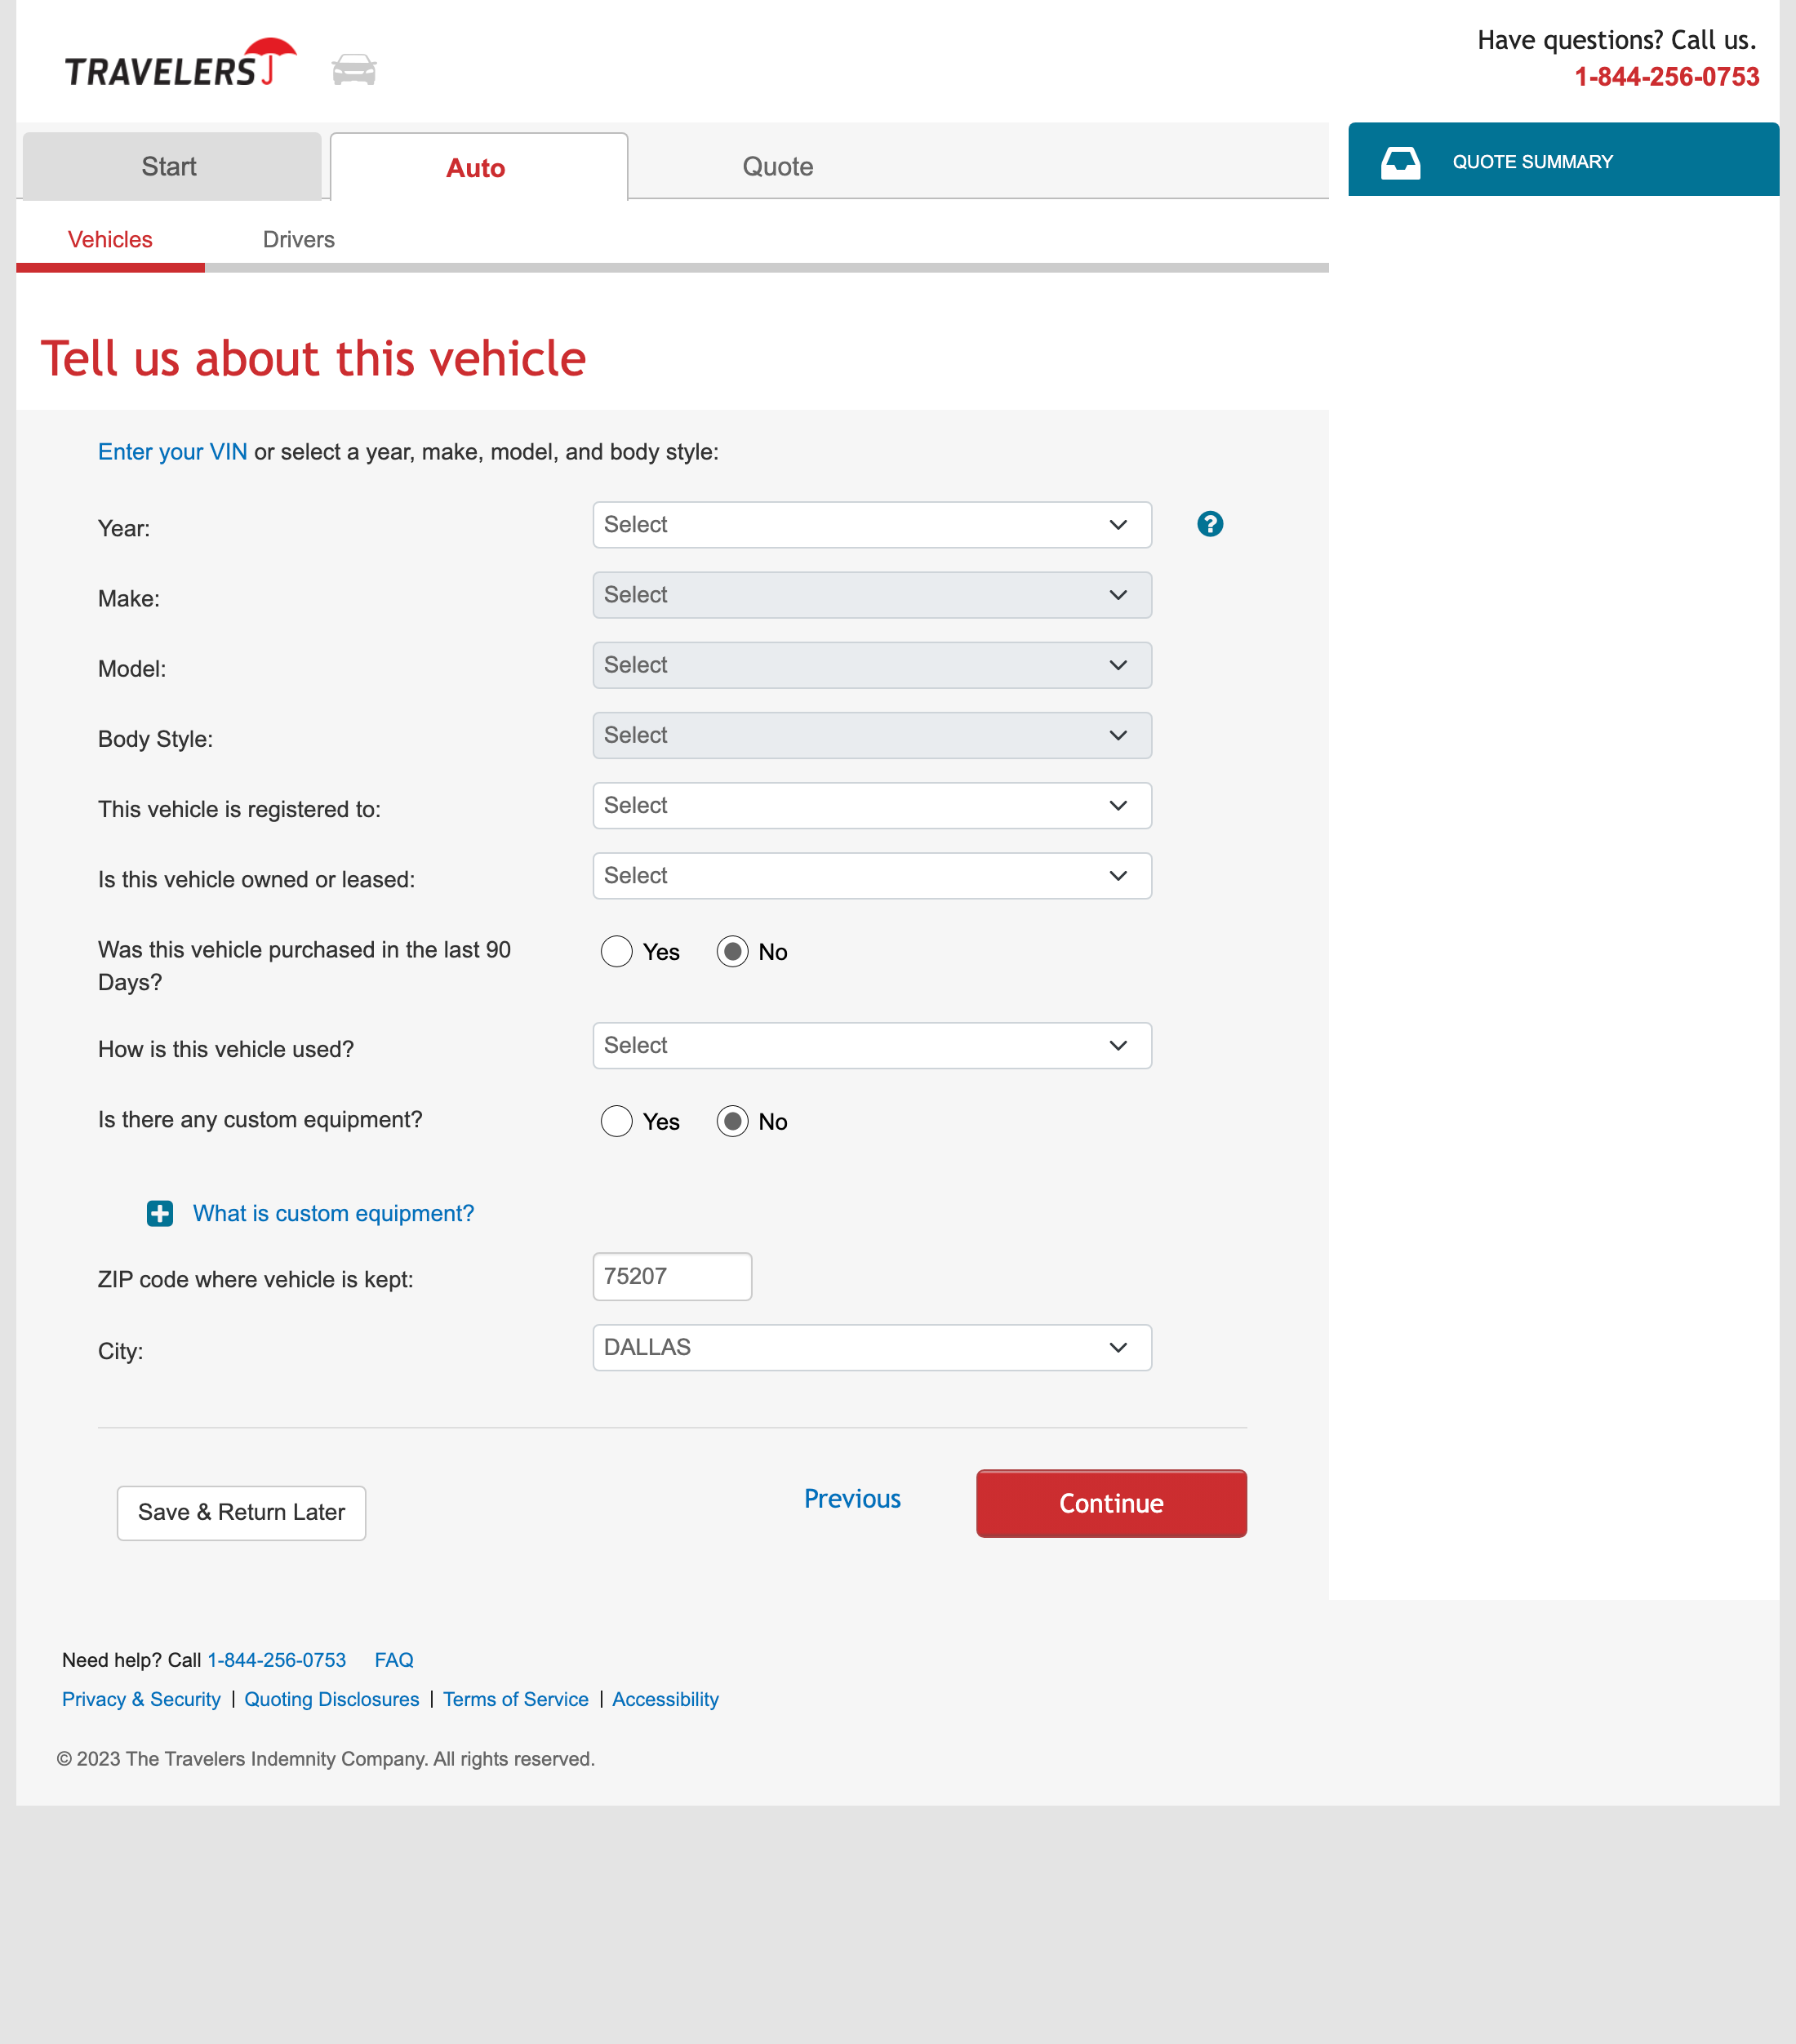Open the Enter your VIN link
Screen dimensions: 1796x2044
pyautogui.click(x=172, y=451)
